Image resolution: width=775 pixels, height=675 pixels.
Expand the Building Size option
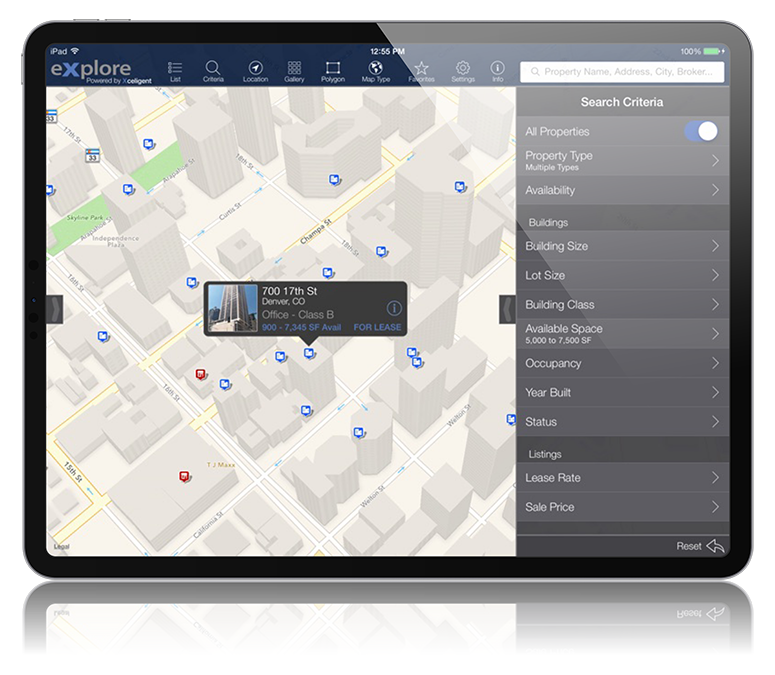click(621, 246)
